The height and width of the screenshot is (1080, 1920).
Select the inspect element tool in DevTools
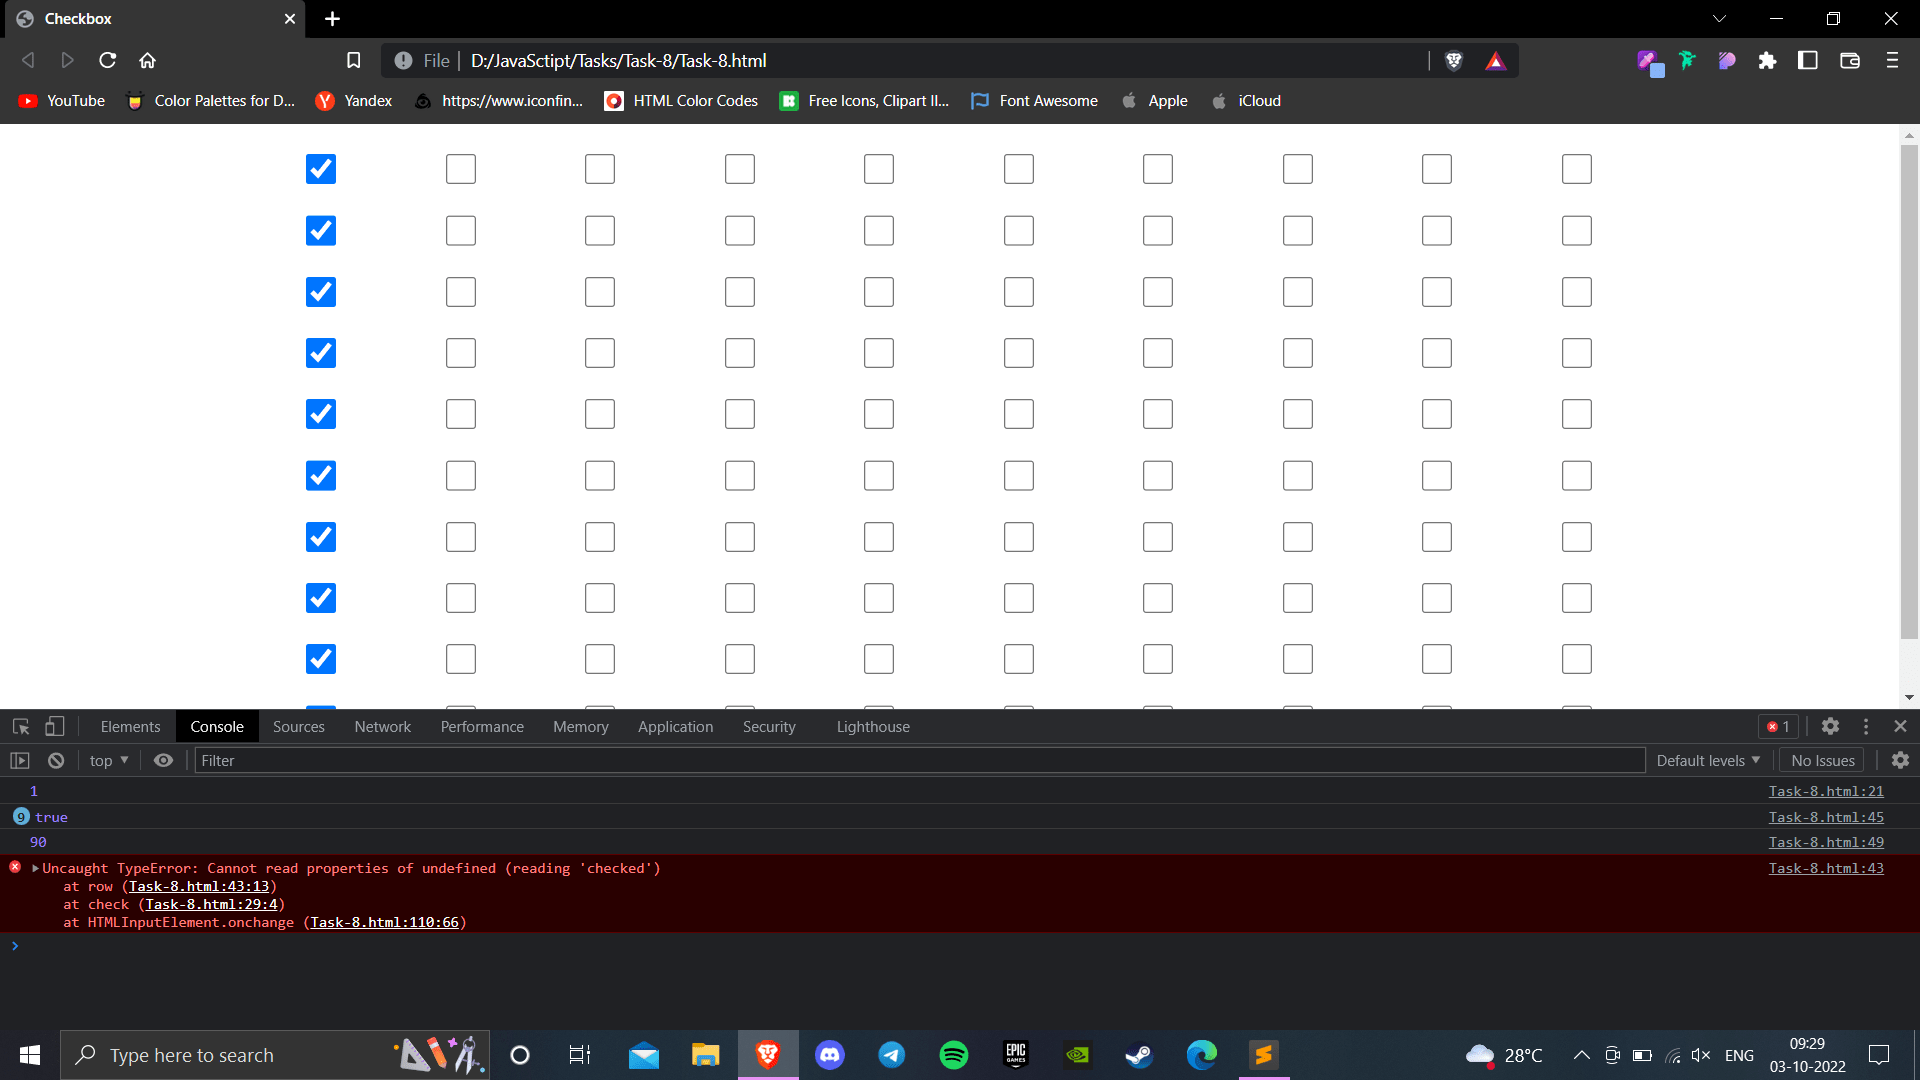click(20, 726)
